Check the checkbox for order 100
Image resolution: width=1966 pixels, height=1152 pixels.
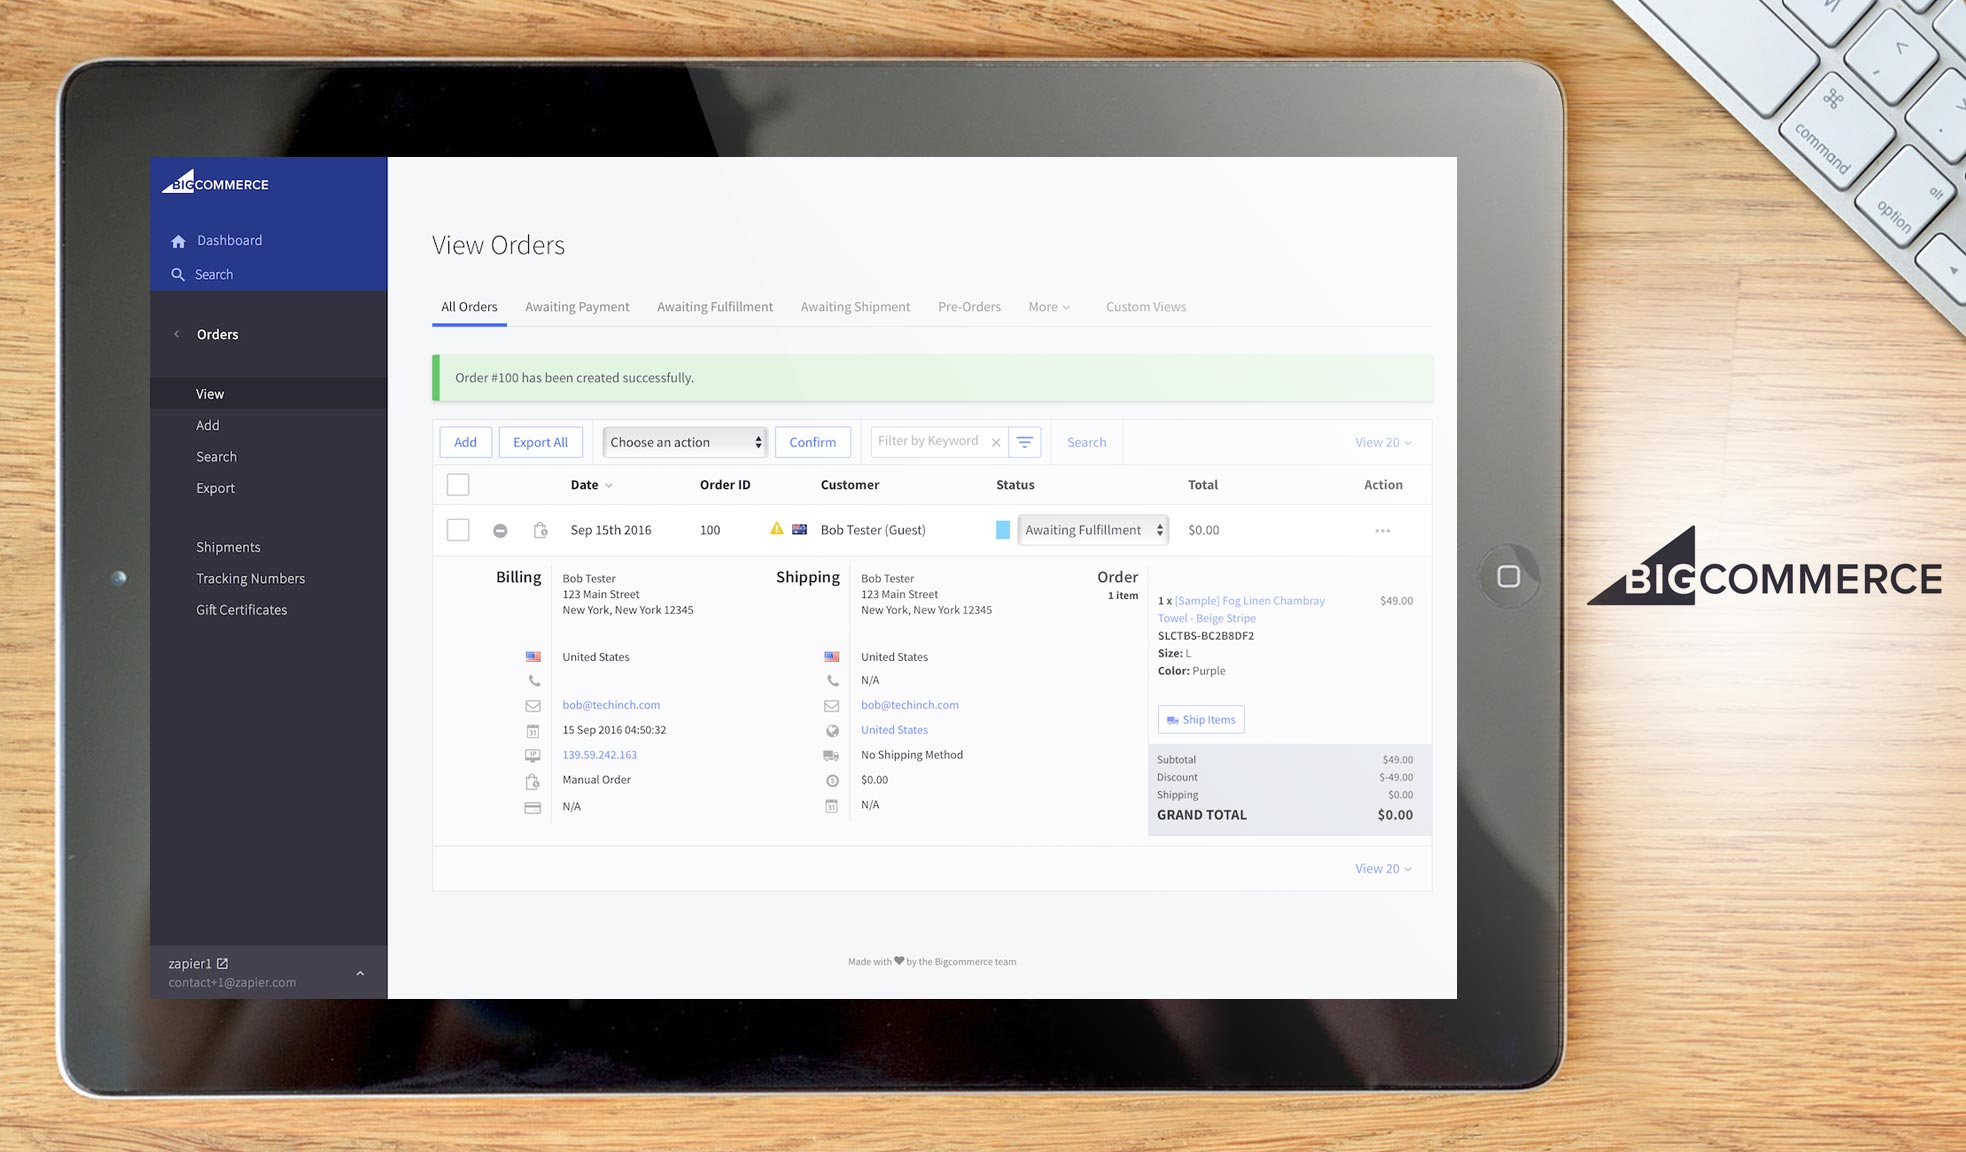pyautogui.click(x=458, y=530)
